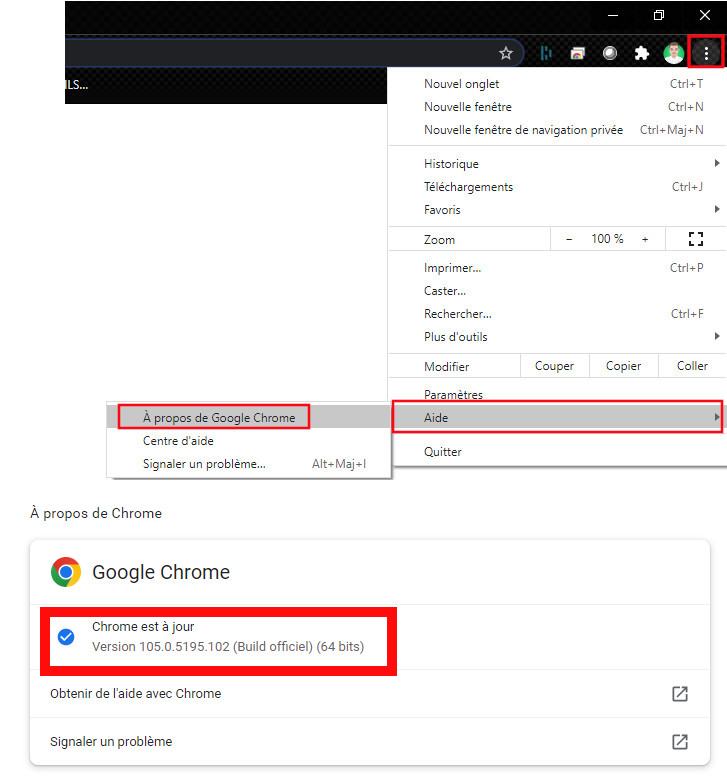
Task: Select Nouvel onglet menu entry
Action: [557, 84]
